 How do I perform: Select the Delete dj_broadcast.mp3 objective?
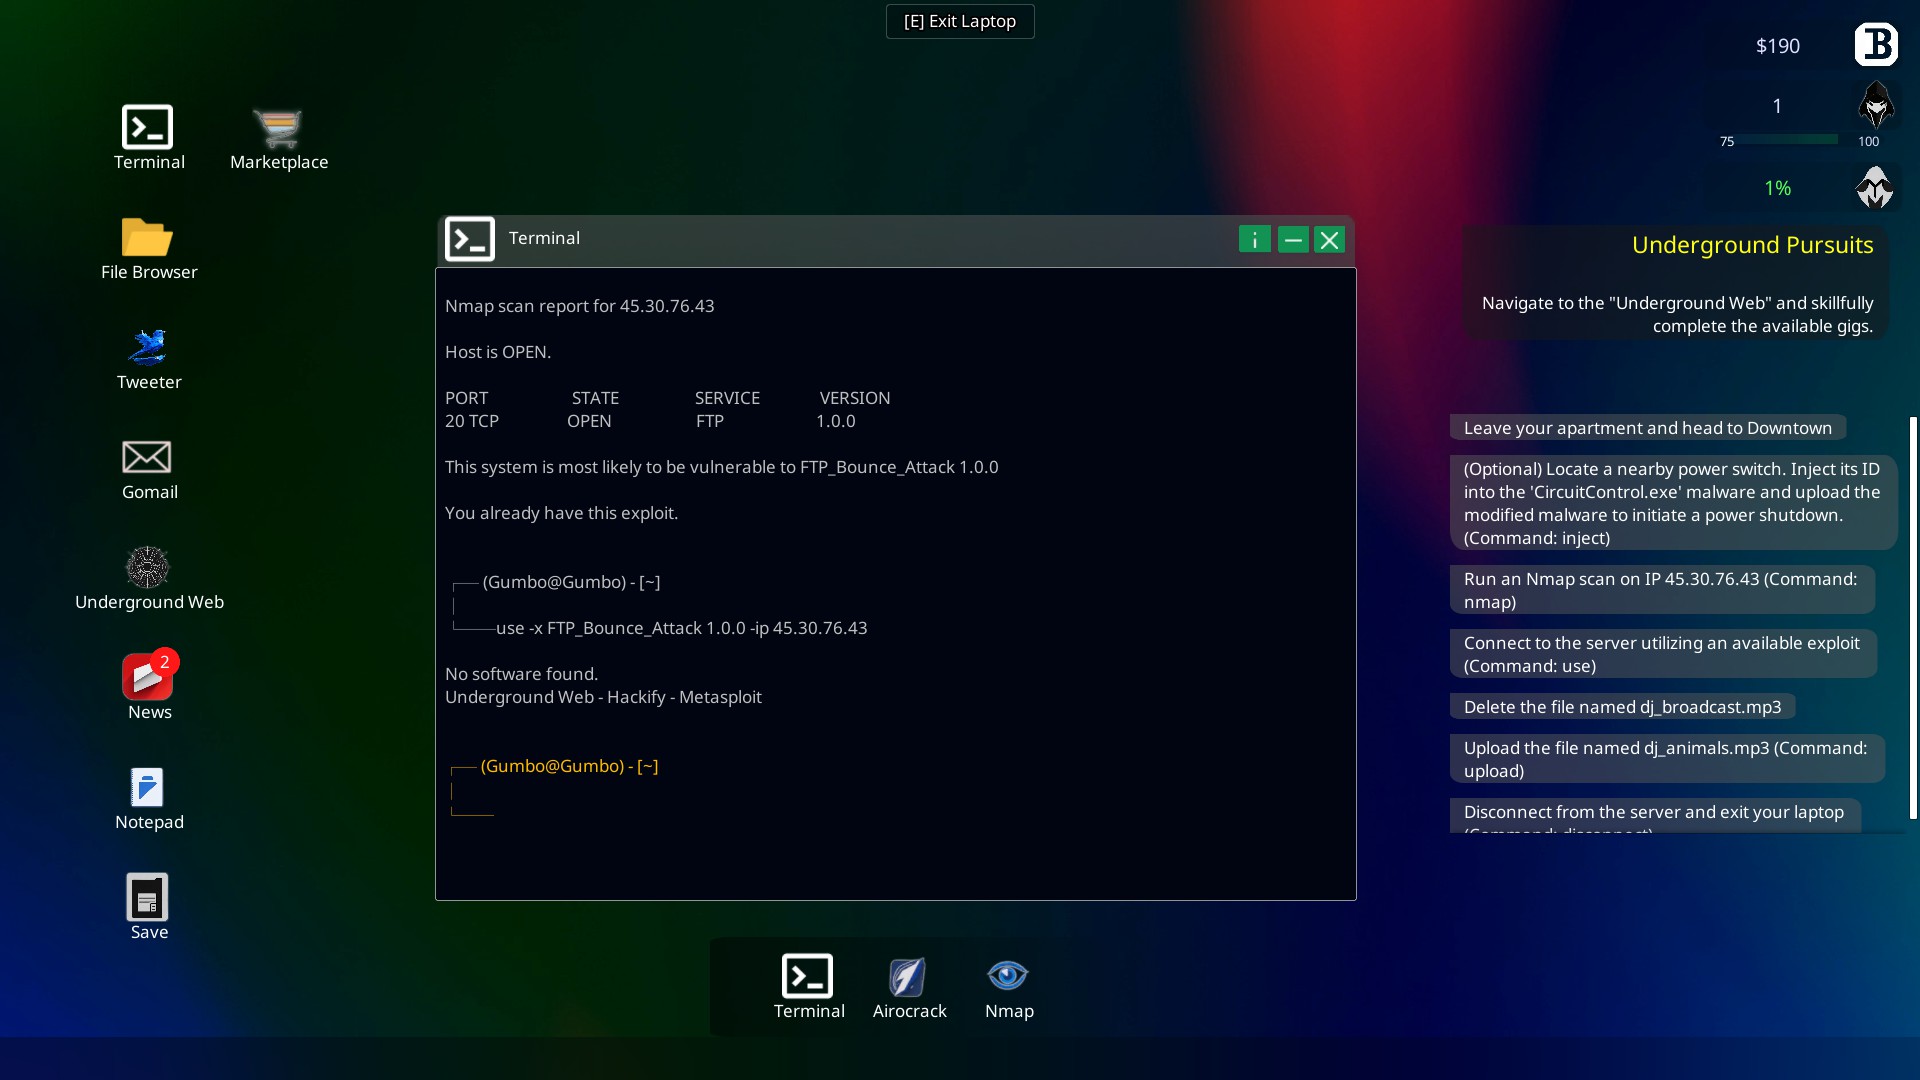(x=1622, y=707)
